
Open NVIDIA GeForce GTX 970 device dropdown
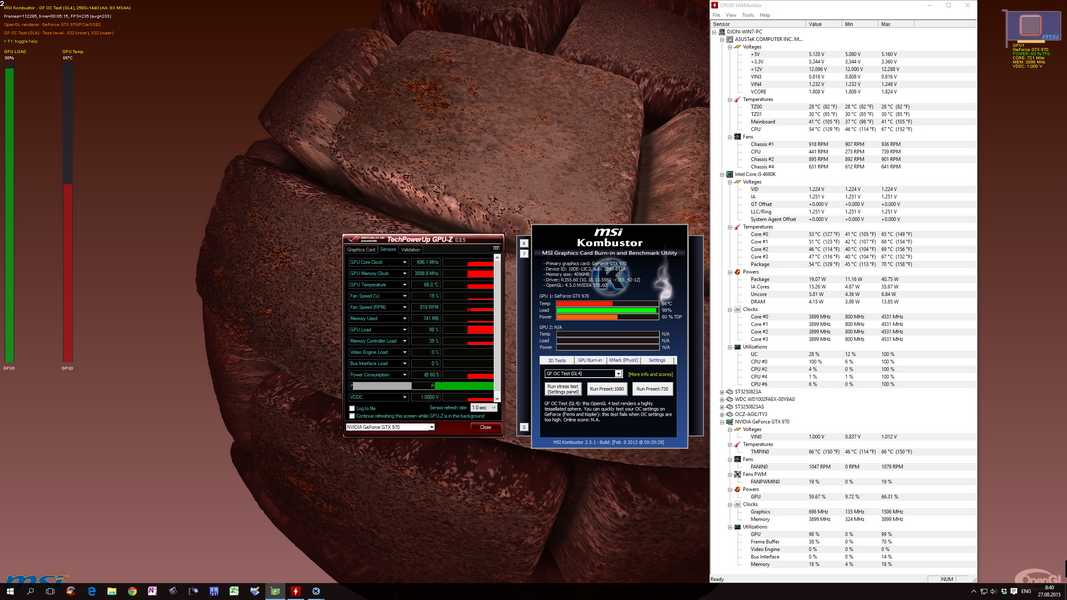pyautogui.click(x=390, y=427)
